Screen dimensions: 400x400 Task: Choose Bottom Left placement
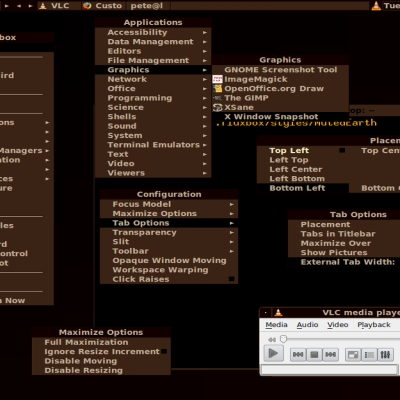pos(303,188)
